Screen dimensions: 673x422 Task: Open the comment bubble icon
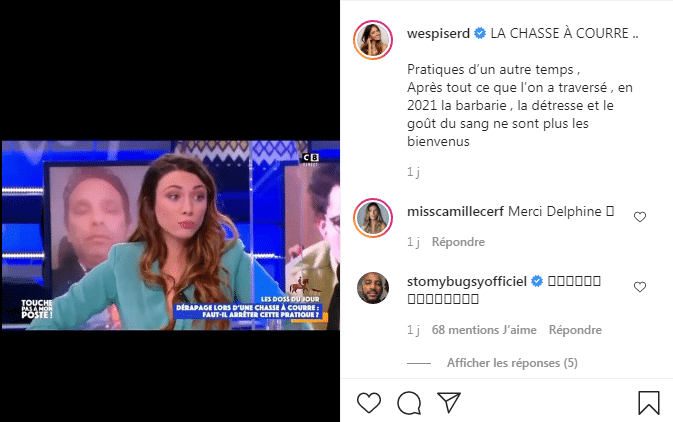(x=409, y=403)
